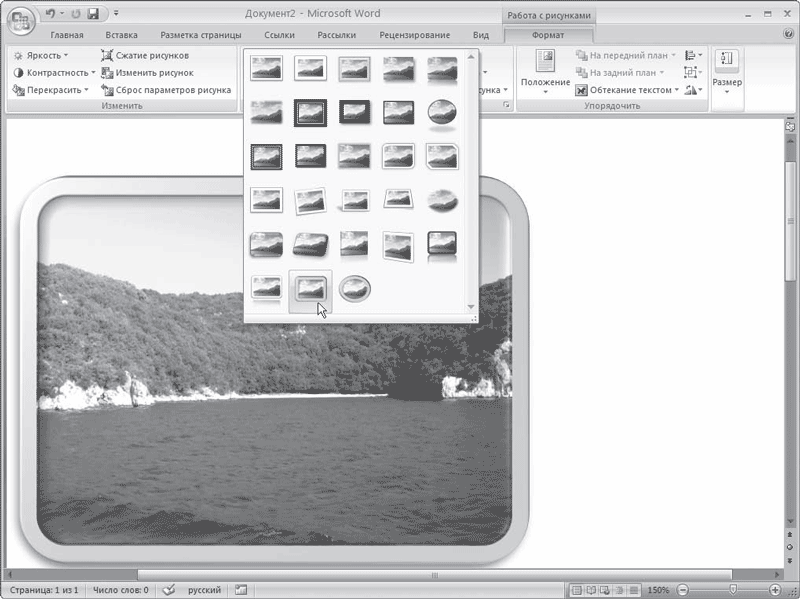Screen dimensions: 800x599
Task: Click the Размер size button
Action: (x=727, y=72)
